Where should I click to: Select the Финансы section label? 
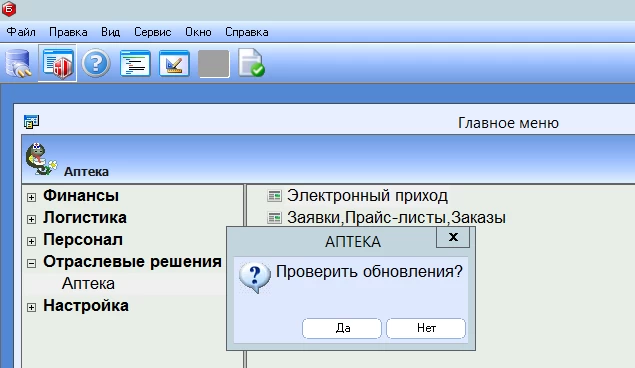tap(81, 196)
